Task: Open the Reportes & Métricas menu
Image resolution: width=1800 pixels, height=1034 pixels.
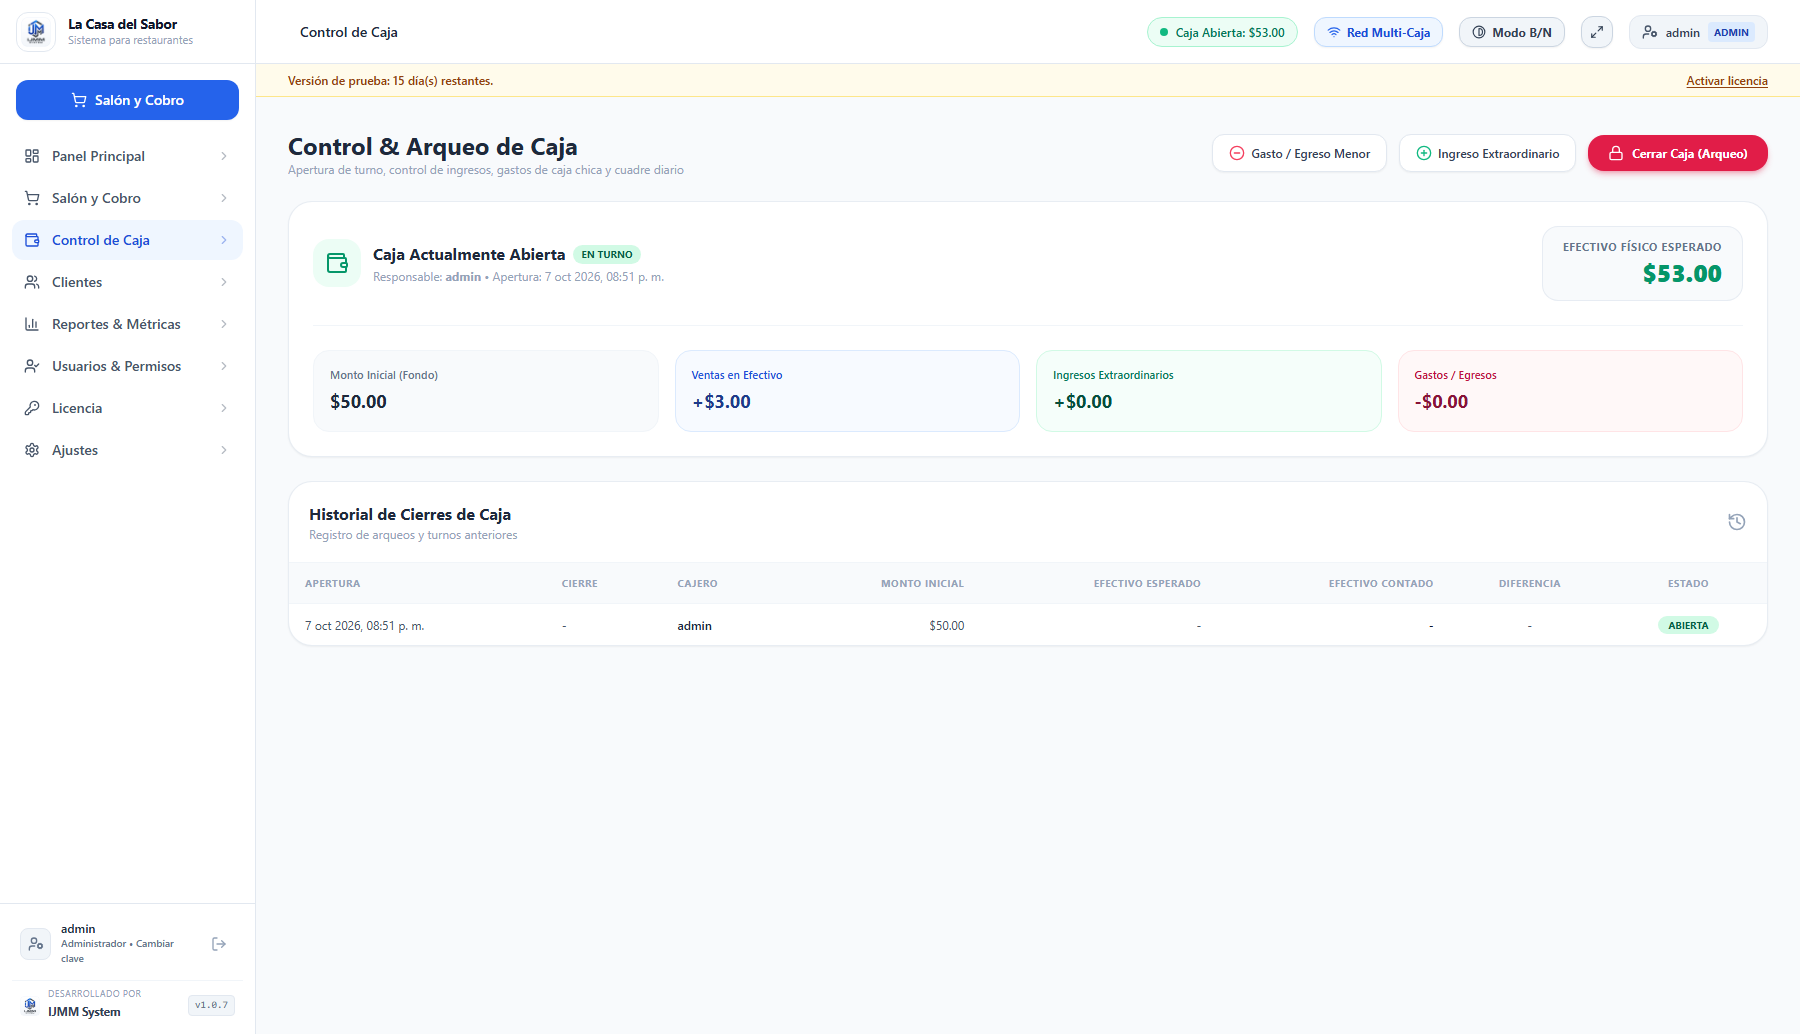Action: (x=127, y=324)
